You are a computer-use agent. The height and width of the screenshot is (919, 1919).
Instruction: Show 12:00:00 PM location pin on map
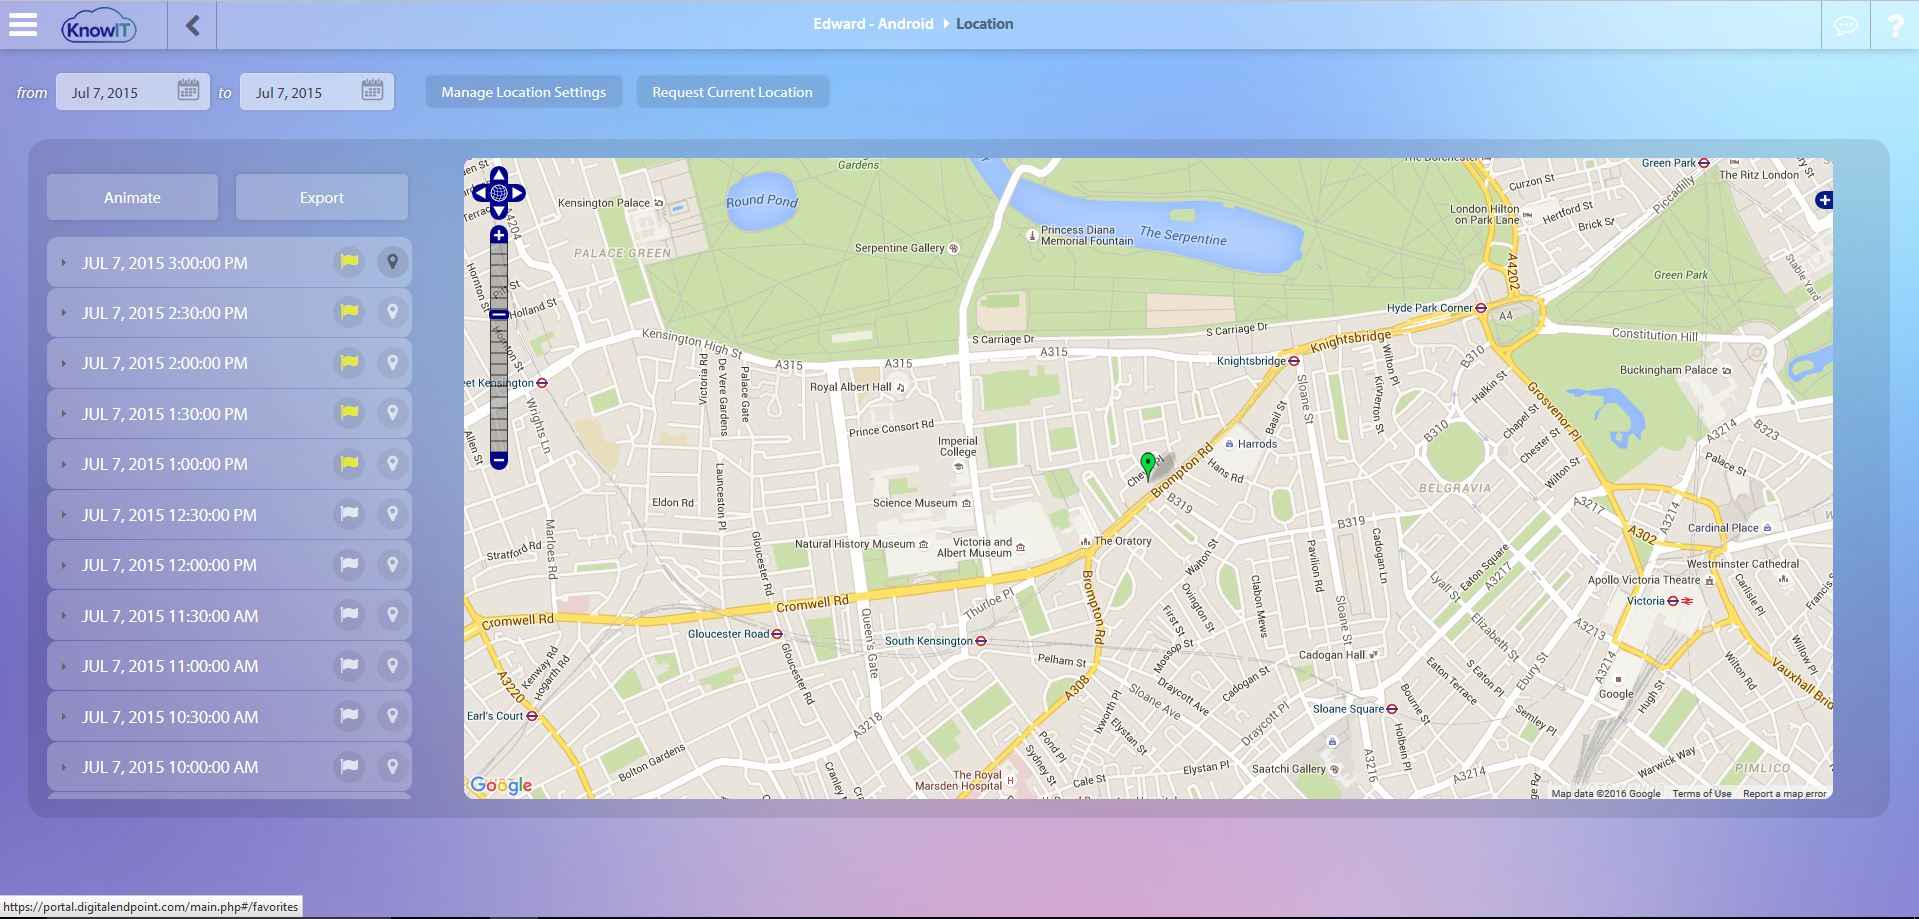(393, 564)
